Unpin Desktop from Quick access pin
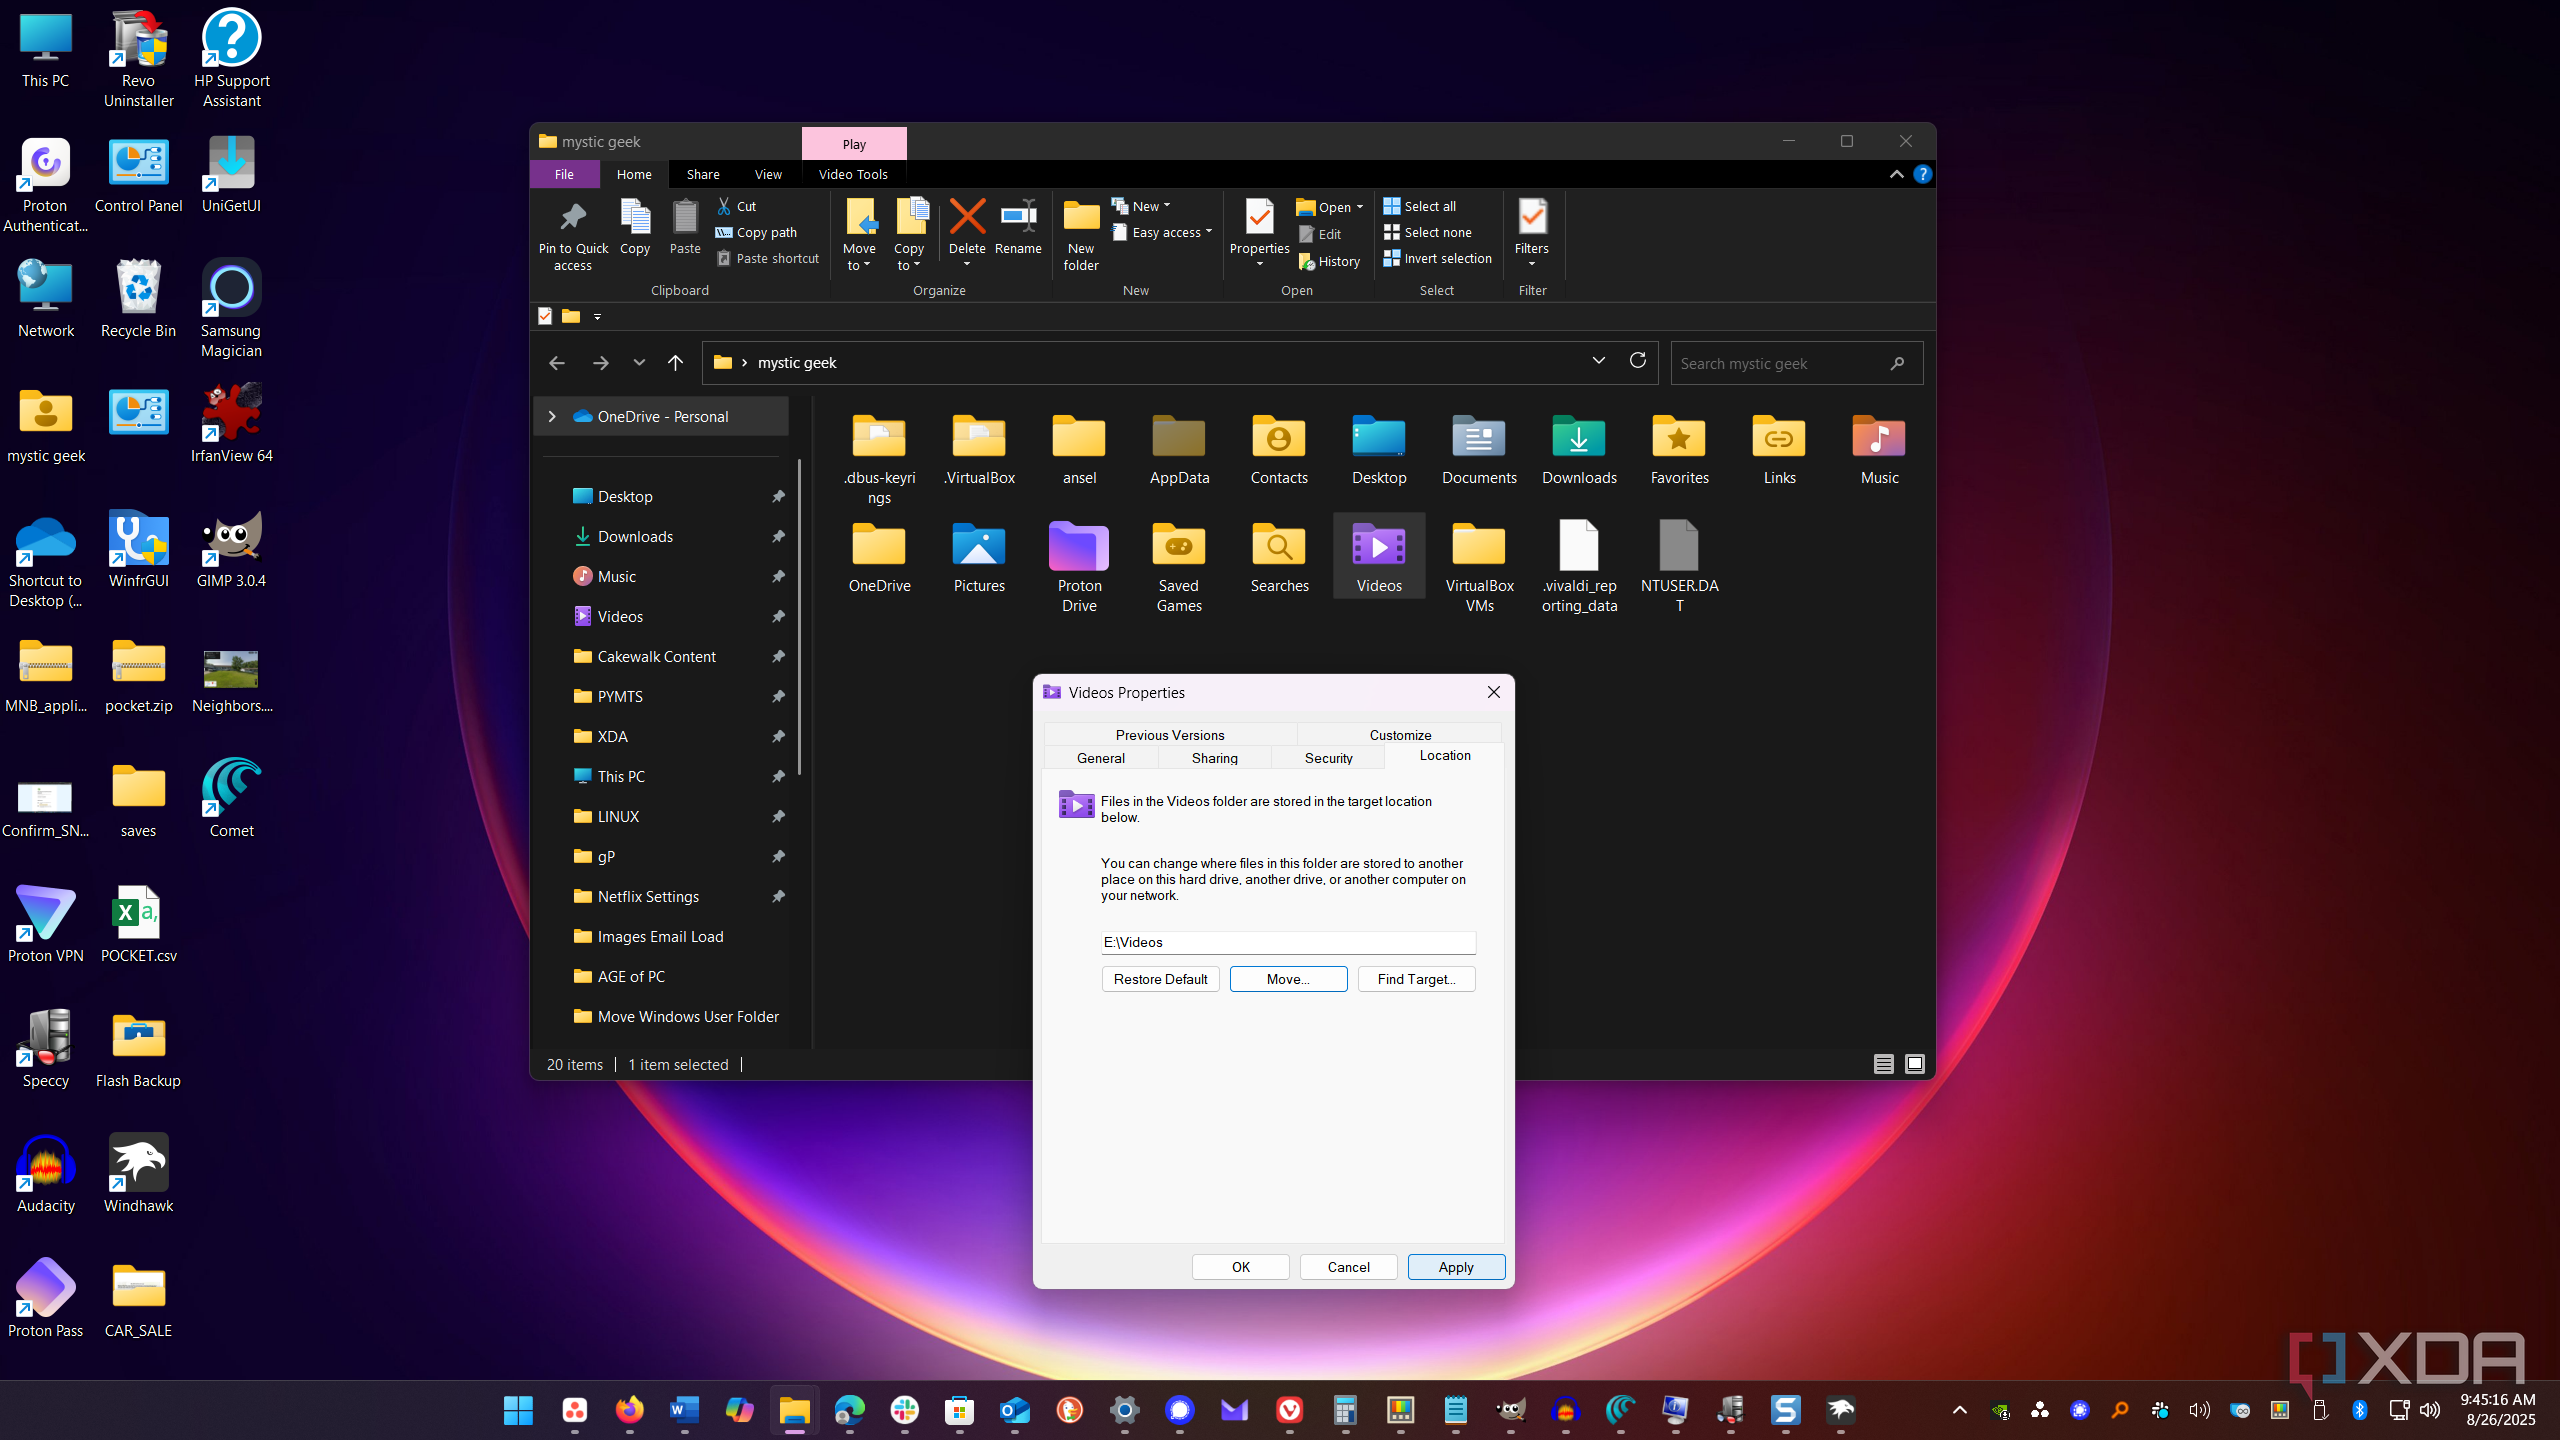 pos(778,496)
